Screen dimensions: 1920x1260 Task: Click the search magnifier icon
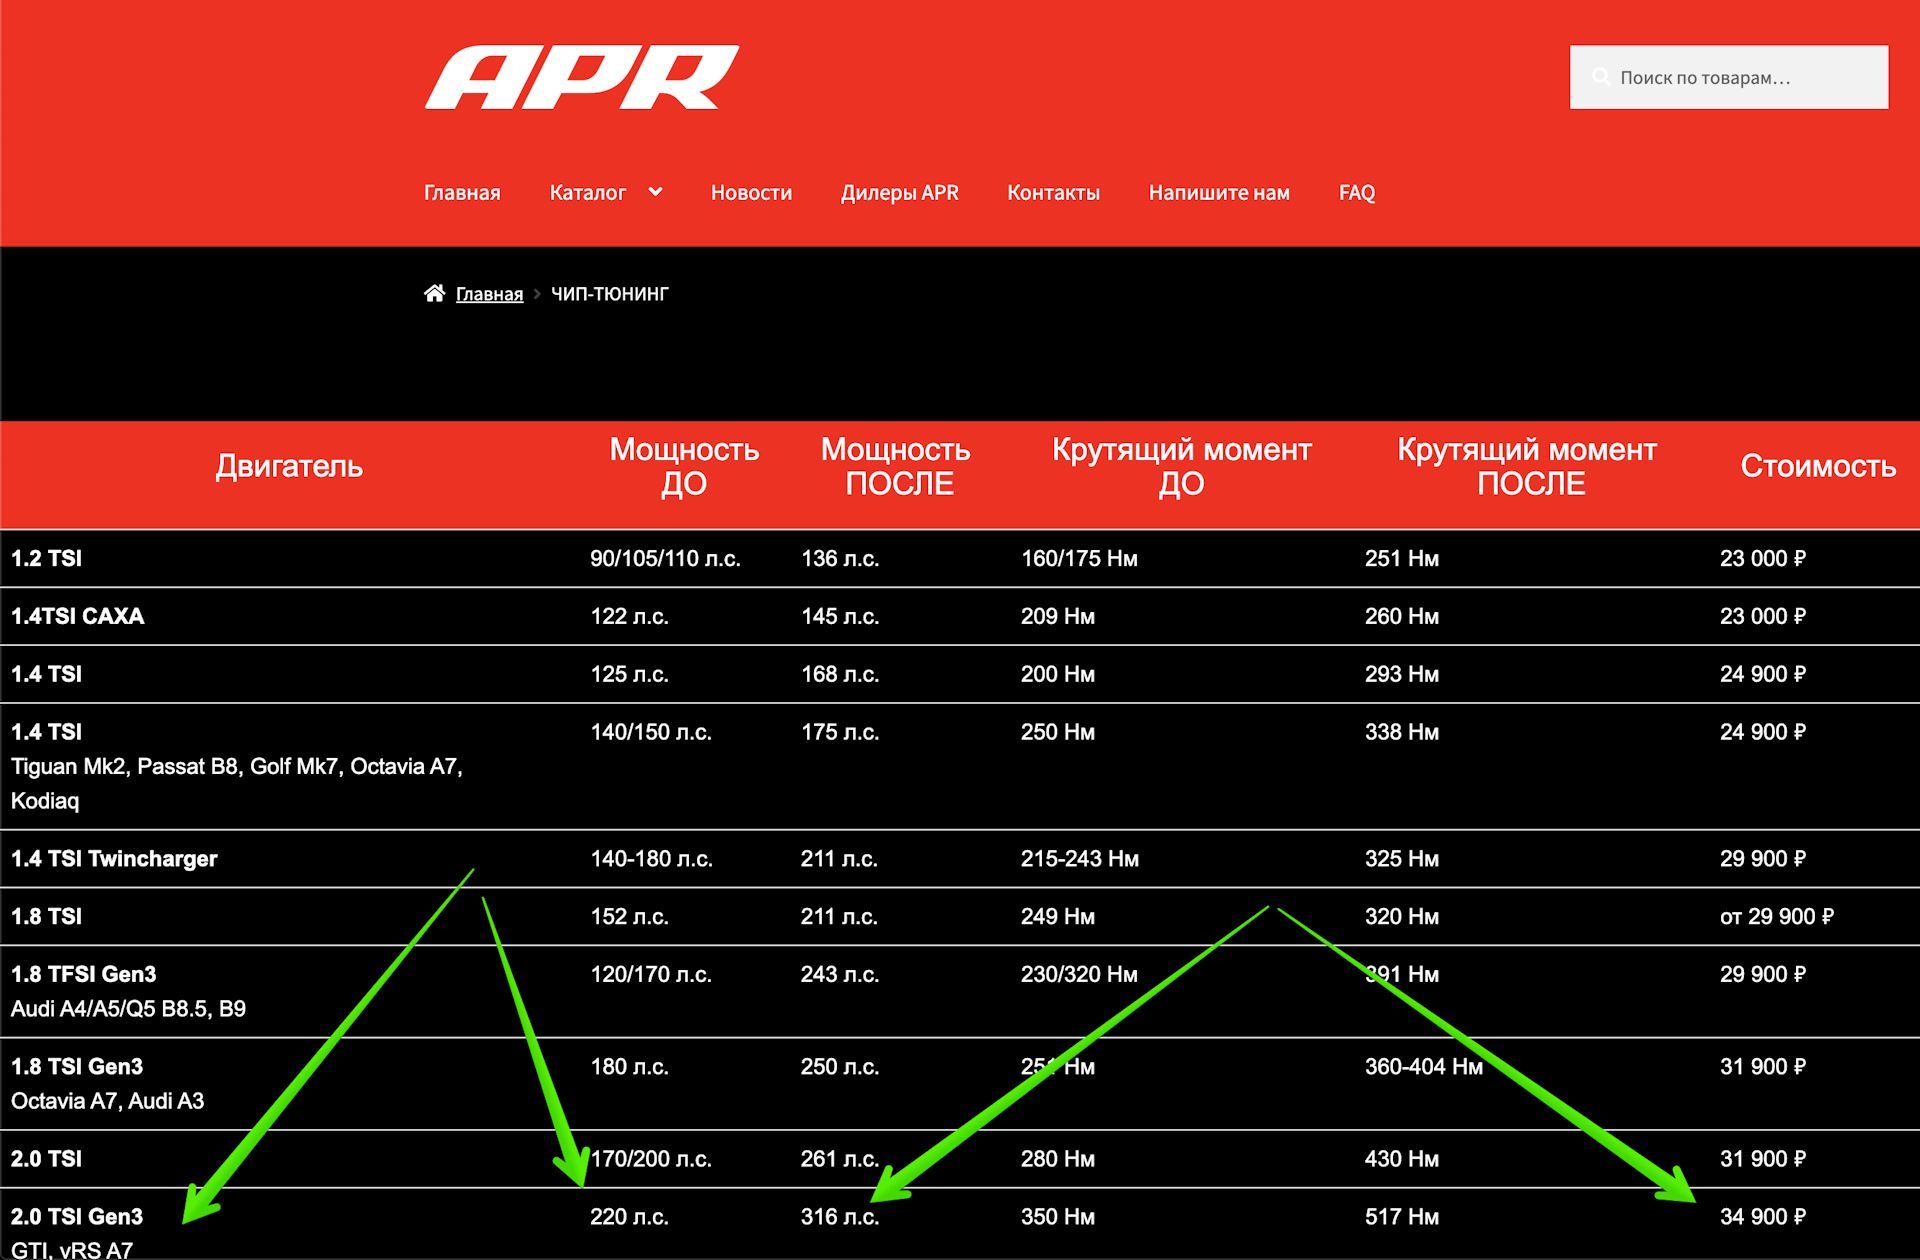pos(1600,77)
